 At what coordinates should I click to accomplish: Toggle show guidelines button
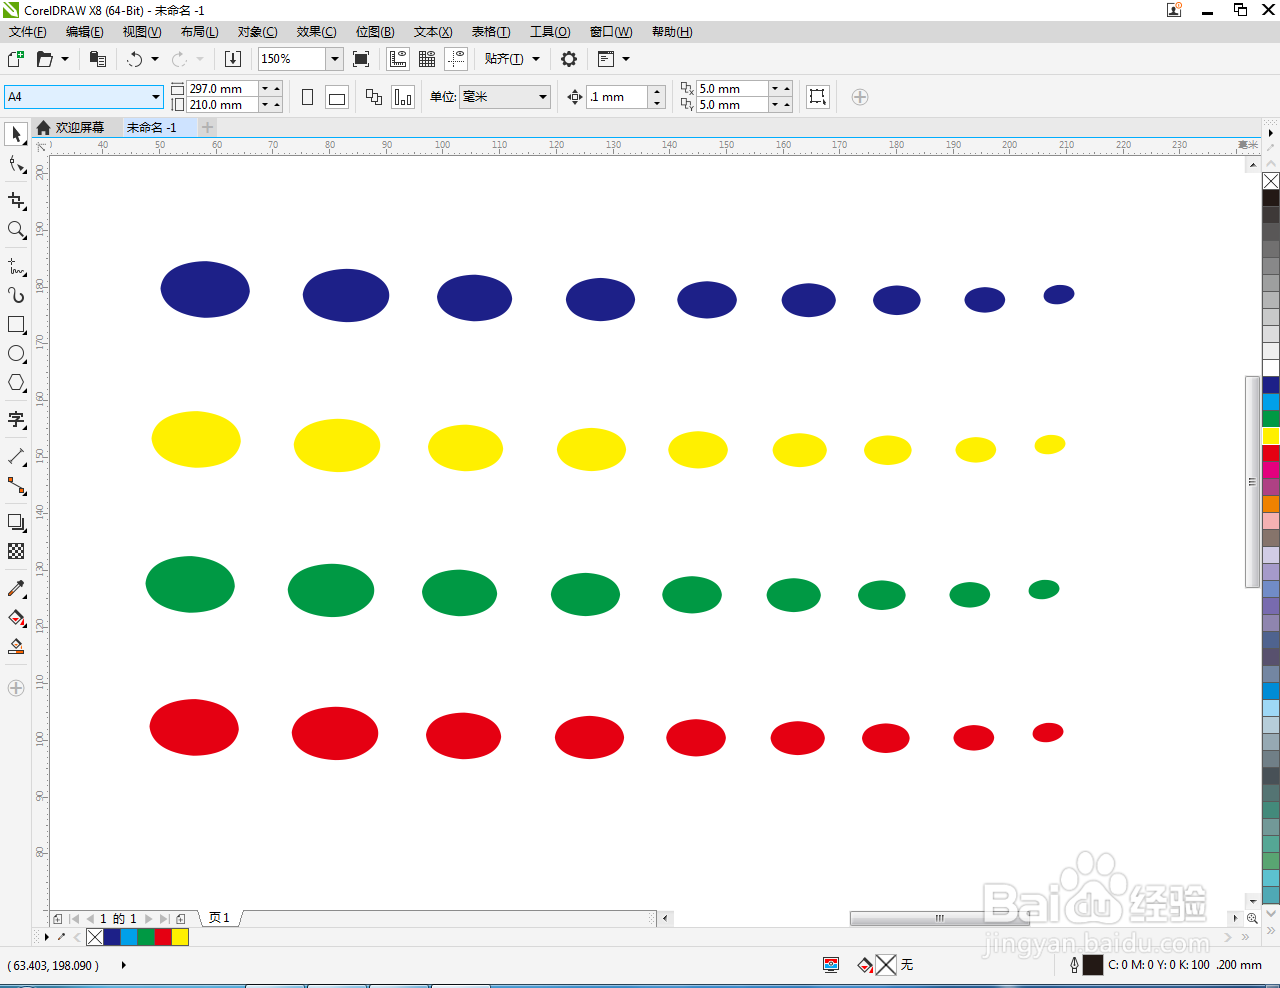(456, 59)
